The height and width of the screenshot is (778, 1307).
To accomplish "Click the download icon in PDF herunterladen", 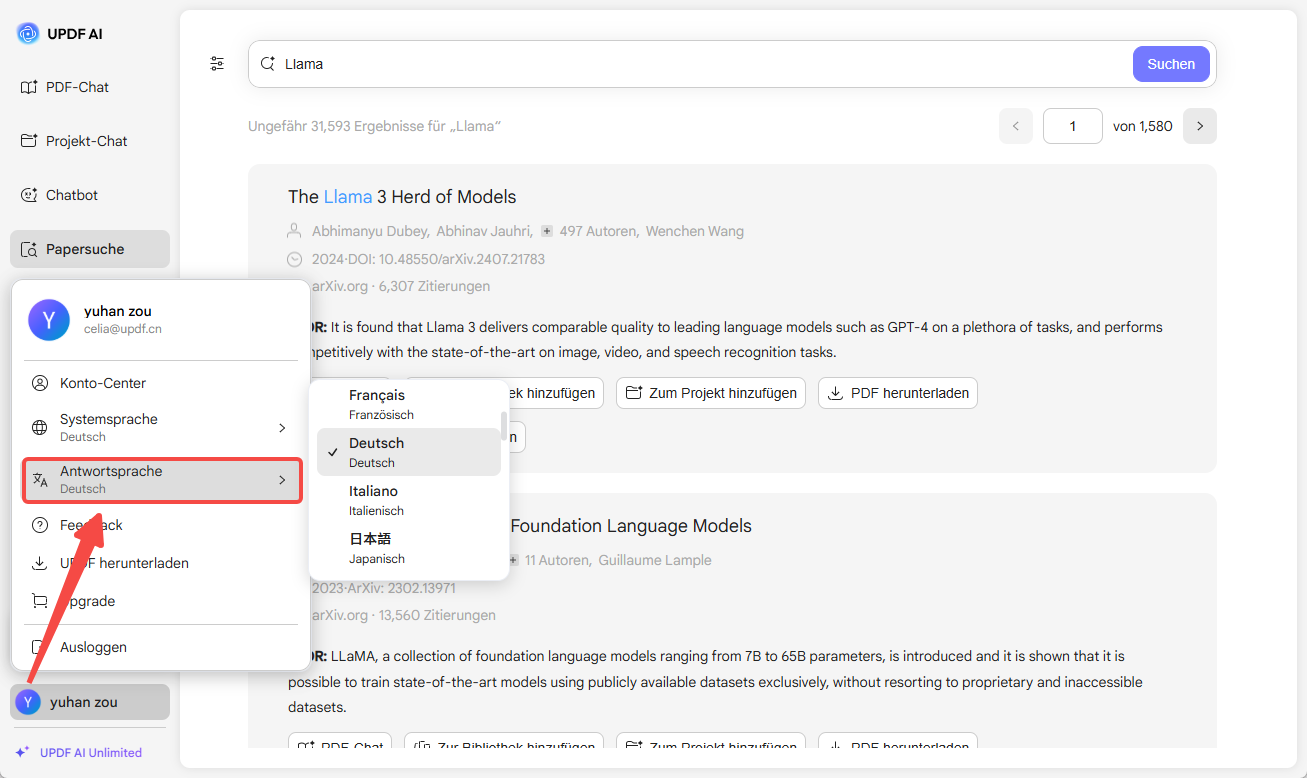I will coord(836,393).
